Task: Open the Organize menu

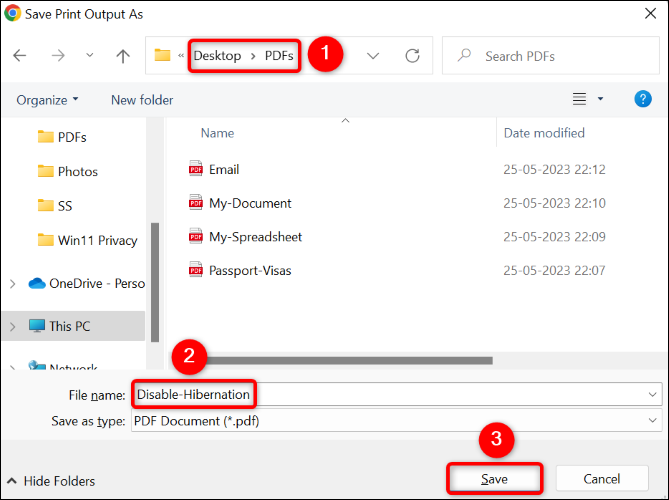Action: coord(47,100)
